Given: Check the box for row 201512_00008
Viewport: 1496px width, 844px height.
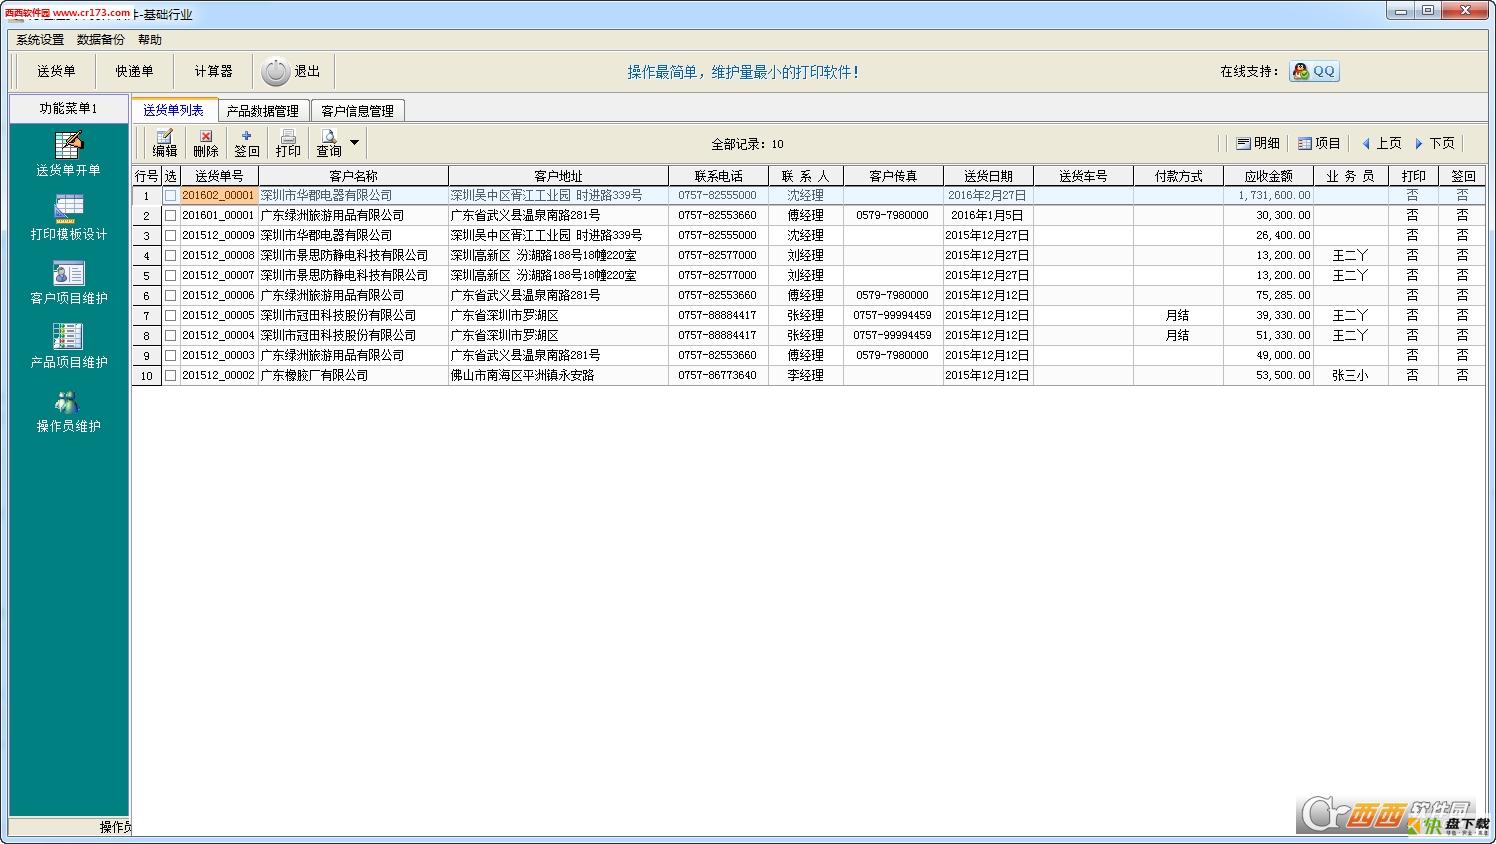Looking at the screenshot, I should point(170,256).
